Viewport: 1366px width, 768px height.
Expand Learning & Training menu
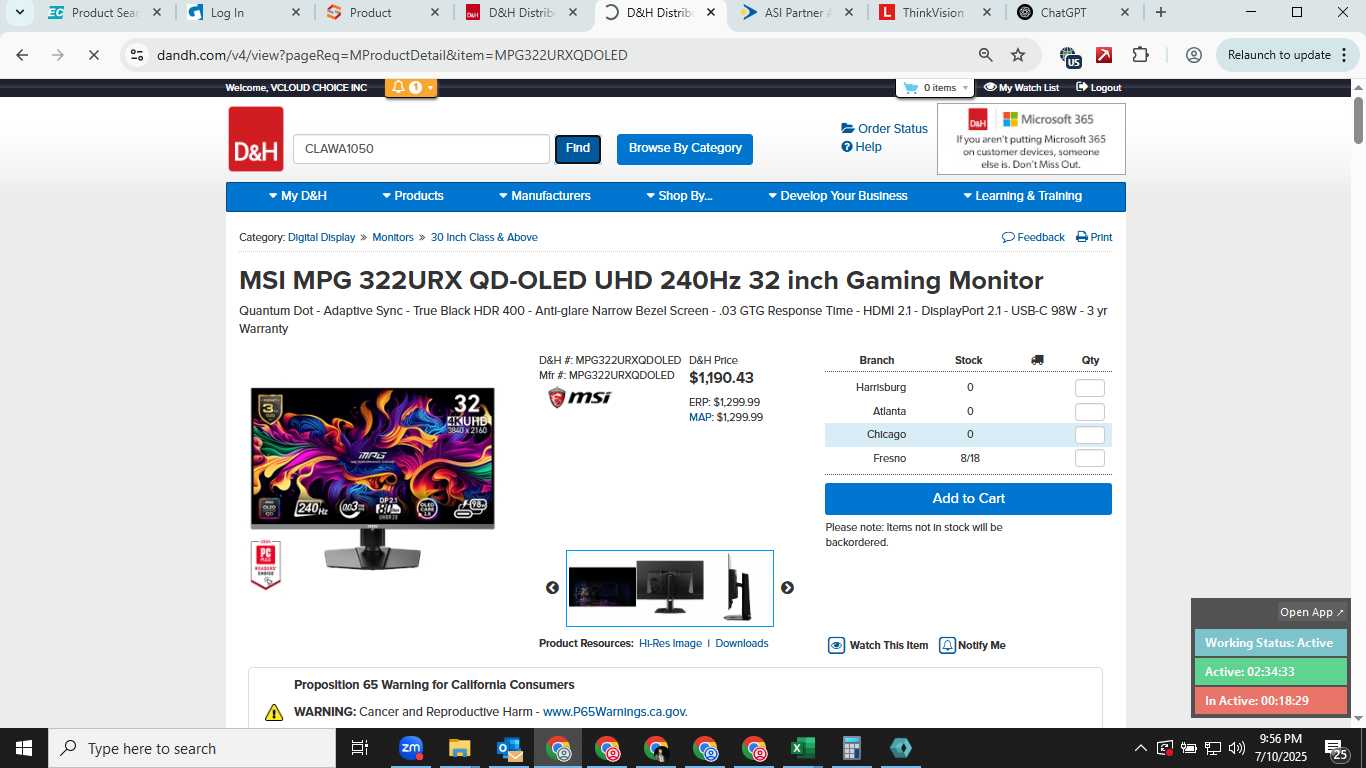(1023, 196)
